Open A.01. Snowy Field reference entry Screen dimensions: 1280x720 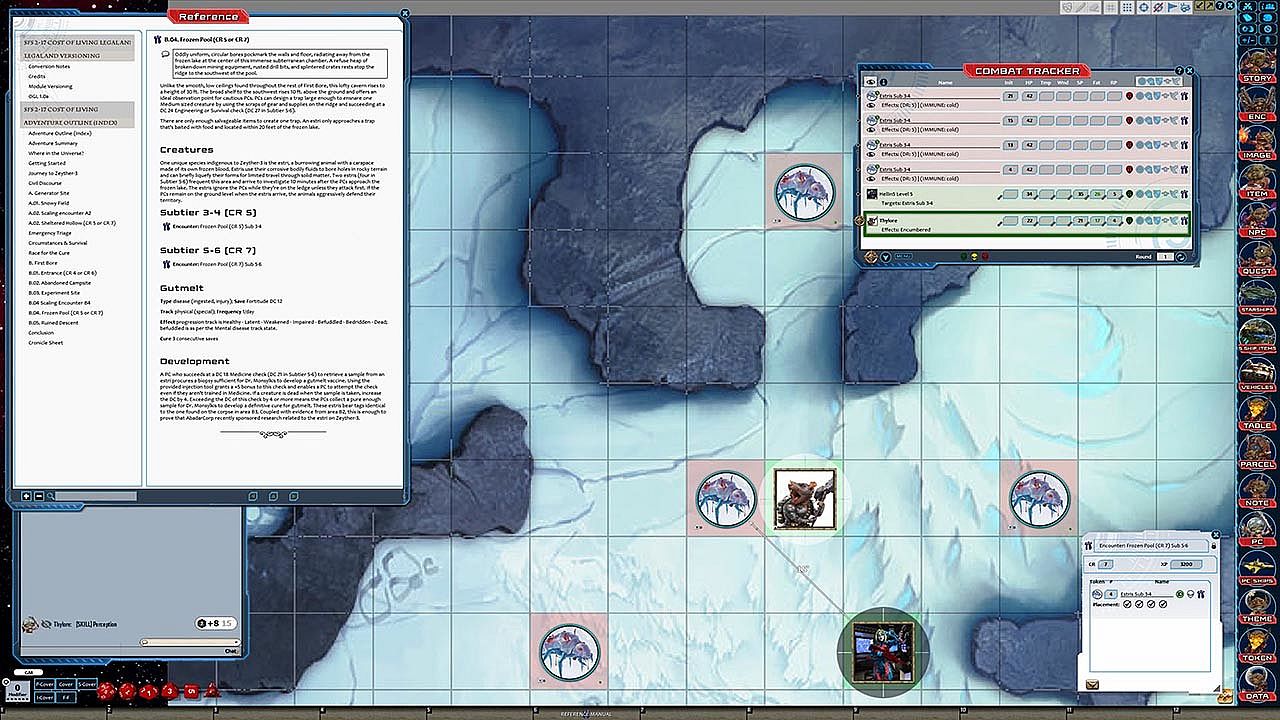point(49,203)
